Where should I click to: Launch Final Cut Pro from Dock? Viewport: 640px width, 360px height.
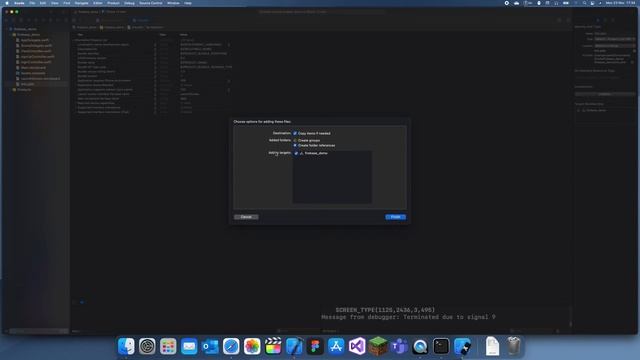(273, 347)
